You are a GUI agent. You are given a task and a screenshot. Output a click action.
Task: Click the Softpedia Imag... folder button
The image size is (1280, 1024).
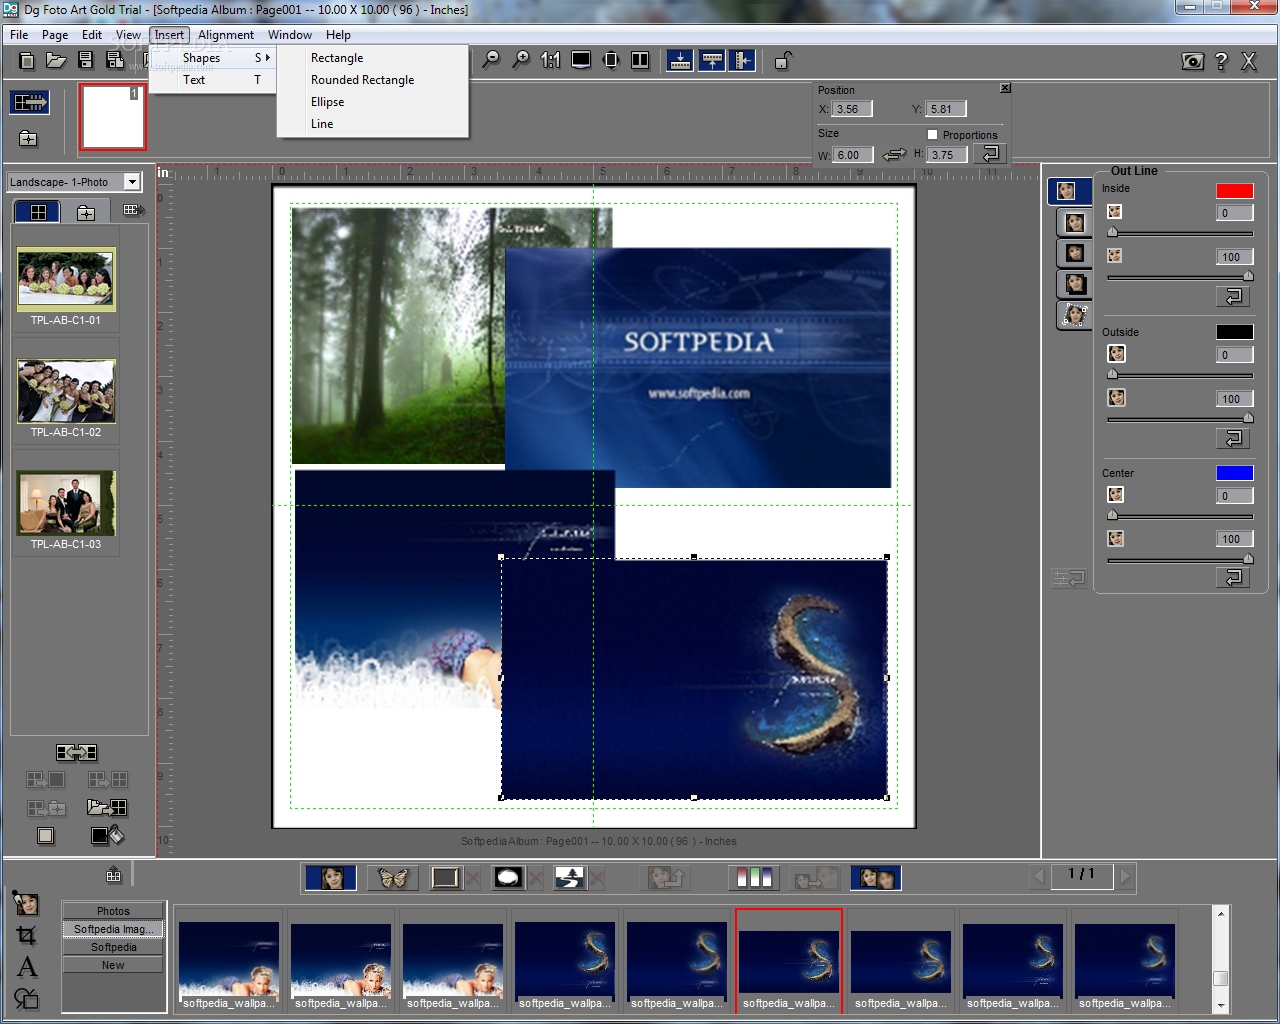click(x=113, y=929)
